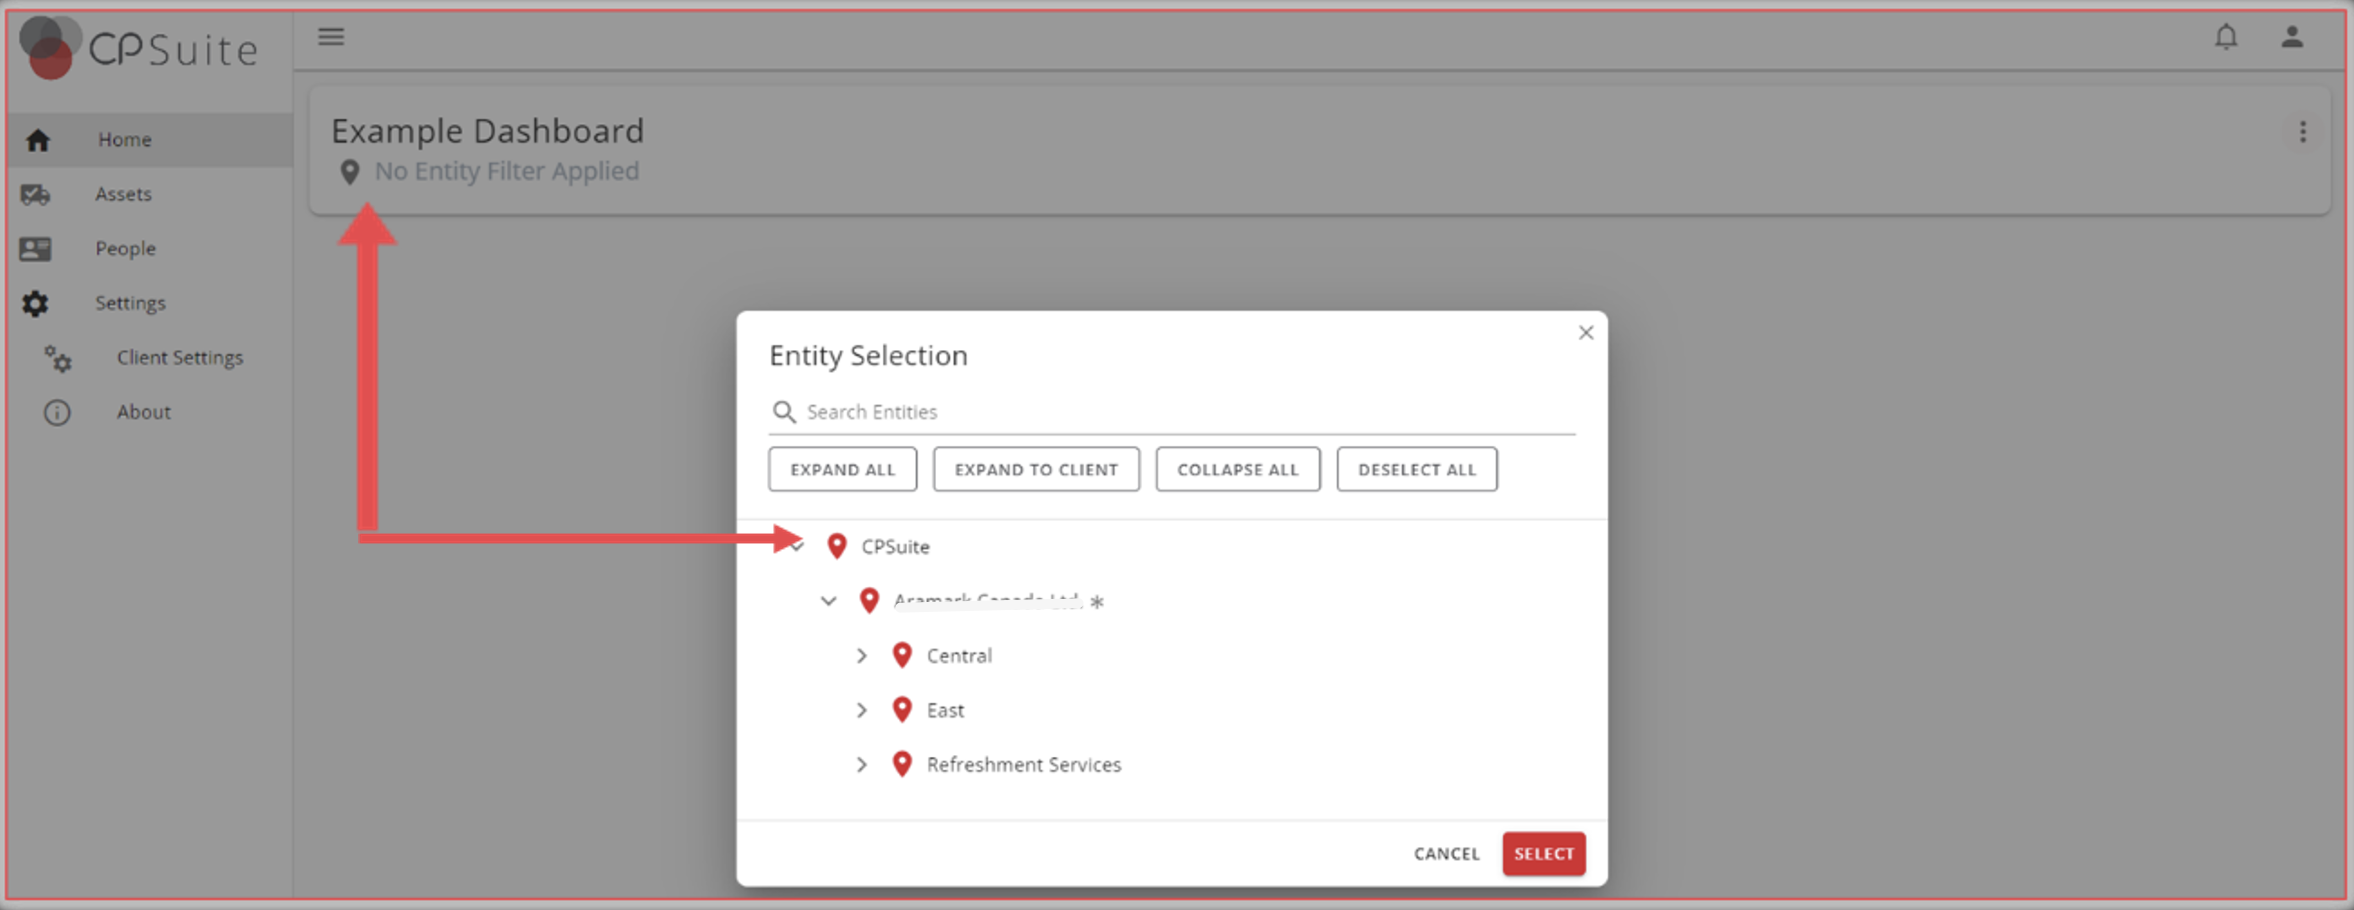Open the notifications bell

[x=2227, y=37]
